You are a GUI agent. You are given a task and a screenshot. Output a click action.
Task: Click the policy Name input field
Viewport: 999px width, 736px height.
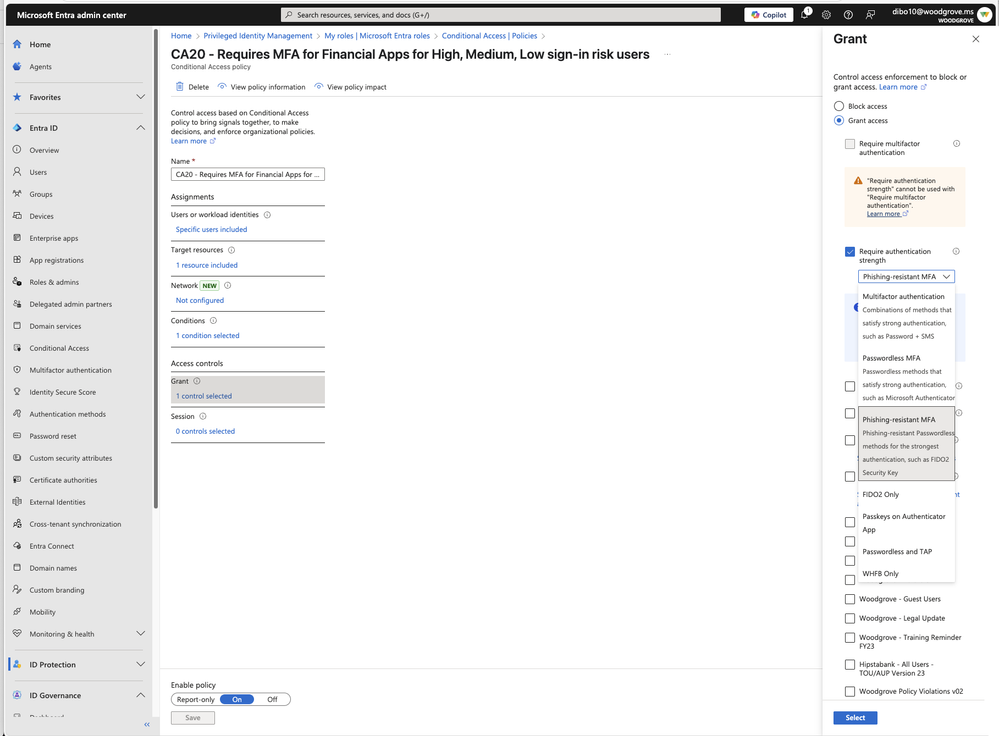pos(248,175)
